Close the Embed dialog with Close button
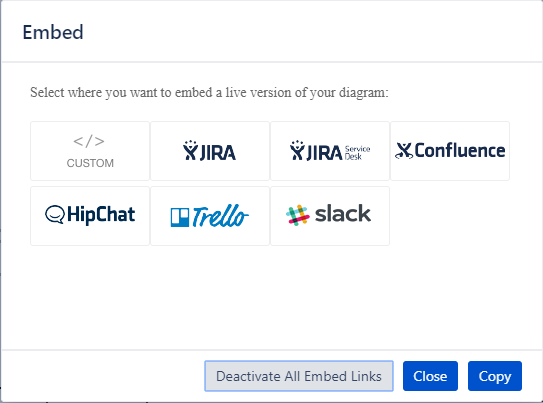 pos(430,376)
